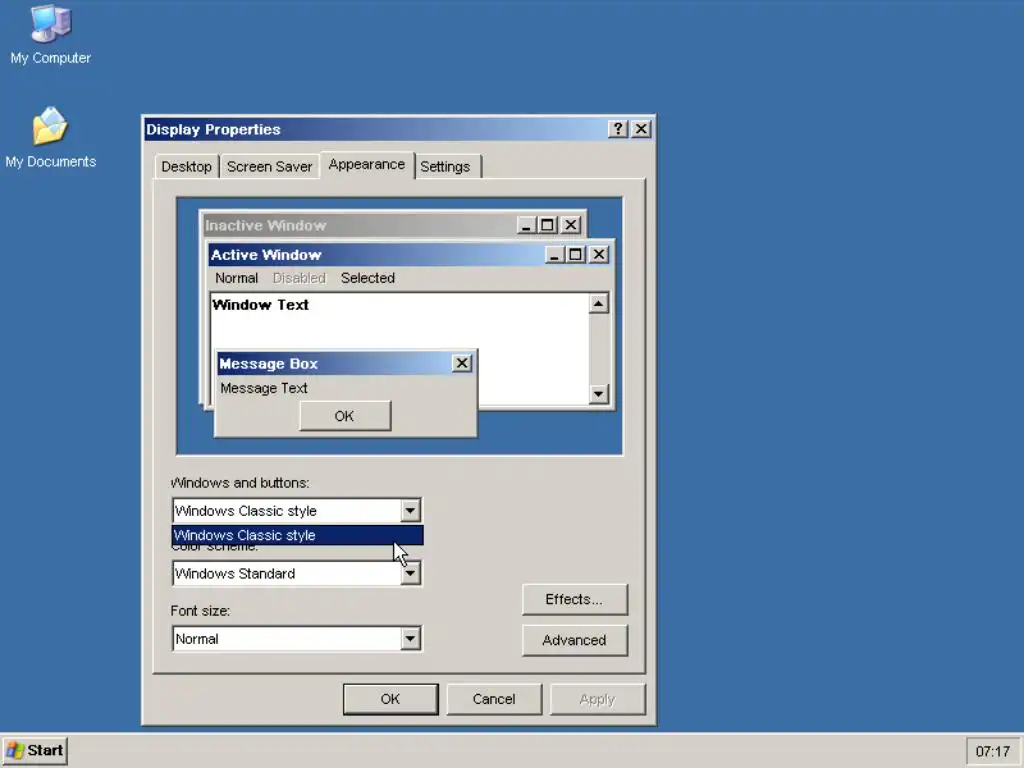The width and height of the screenshot is (1024, 768).
Task: Click the preview scrollbar up arrow
Action: (598, 304)
